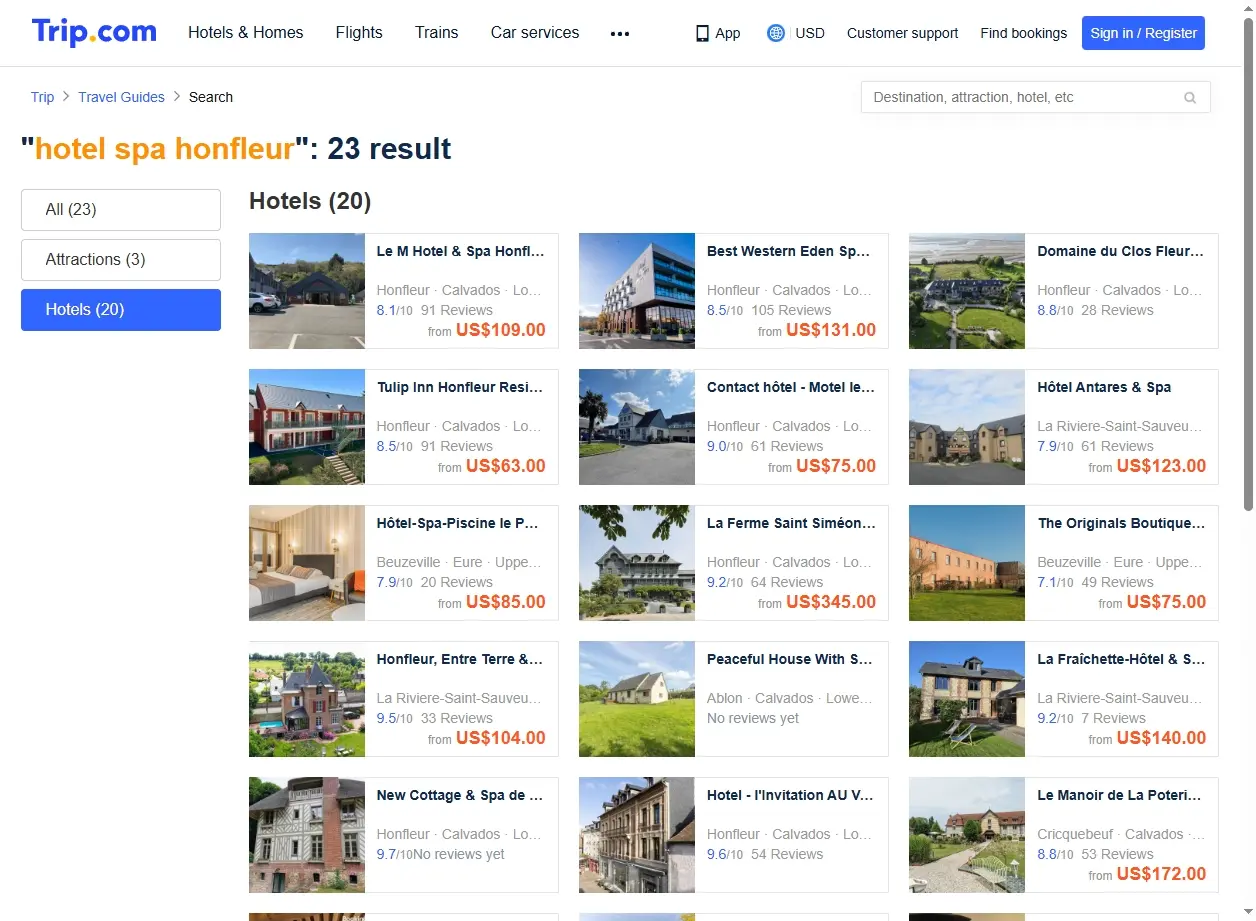Screen dimensions: 1256x921
Task: Go to Travel Guides breadcrumb link
Action: pos(121,97)
